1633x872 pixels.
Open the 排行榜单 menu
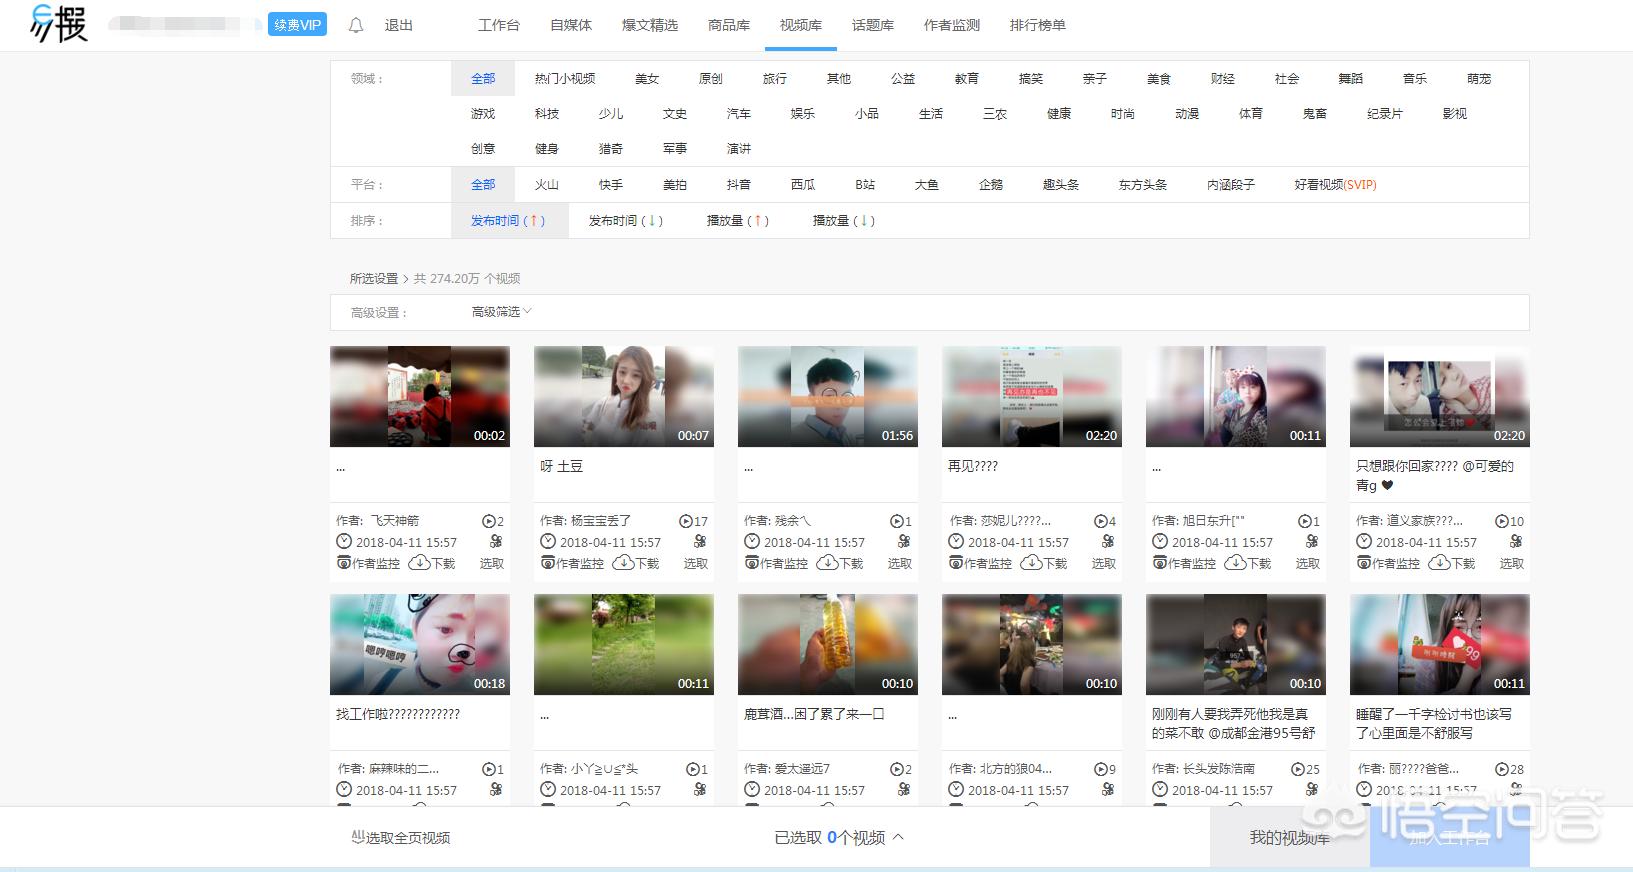coord(1038,25)
